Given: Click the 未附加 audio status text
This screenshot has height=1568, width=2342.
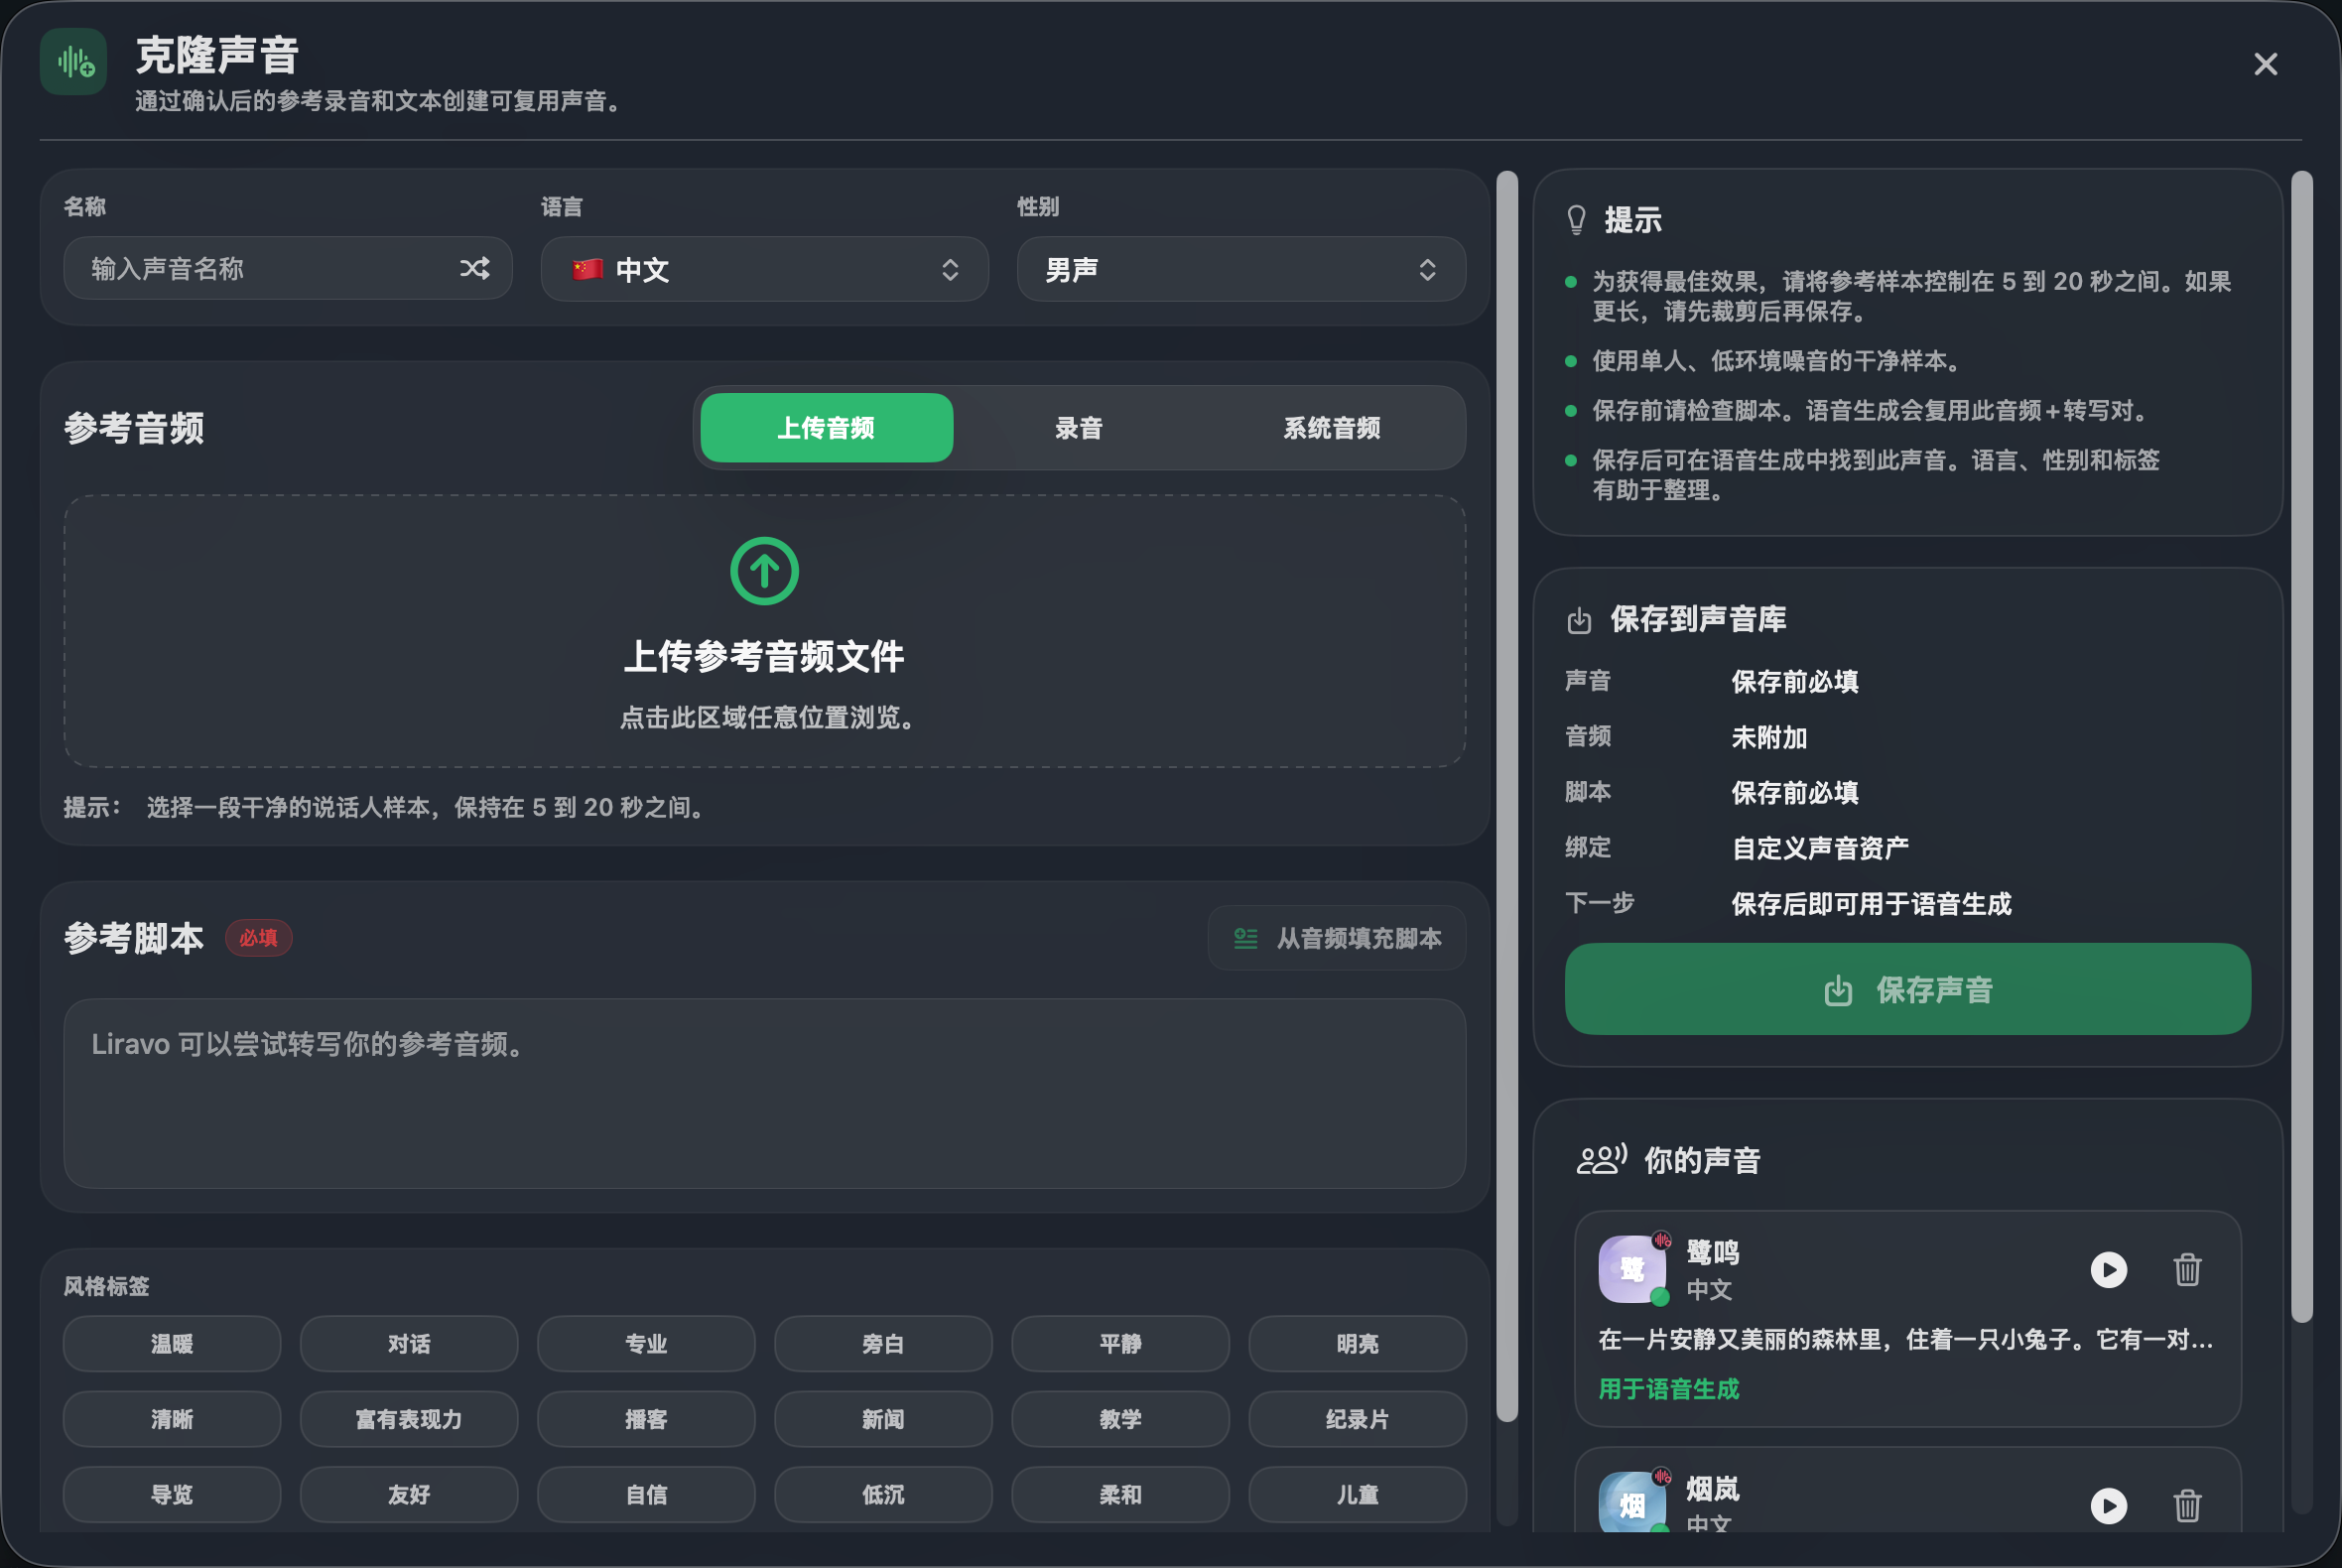Looking at the screenshot, I should pos(1768,737).
